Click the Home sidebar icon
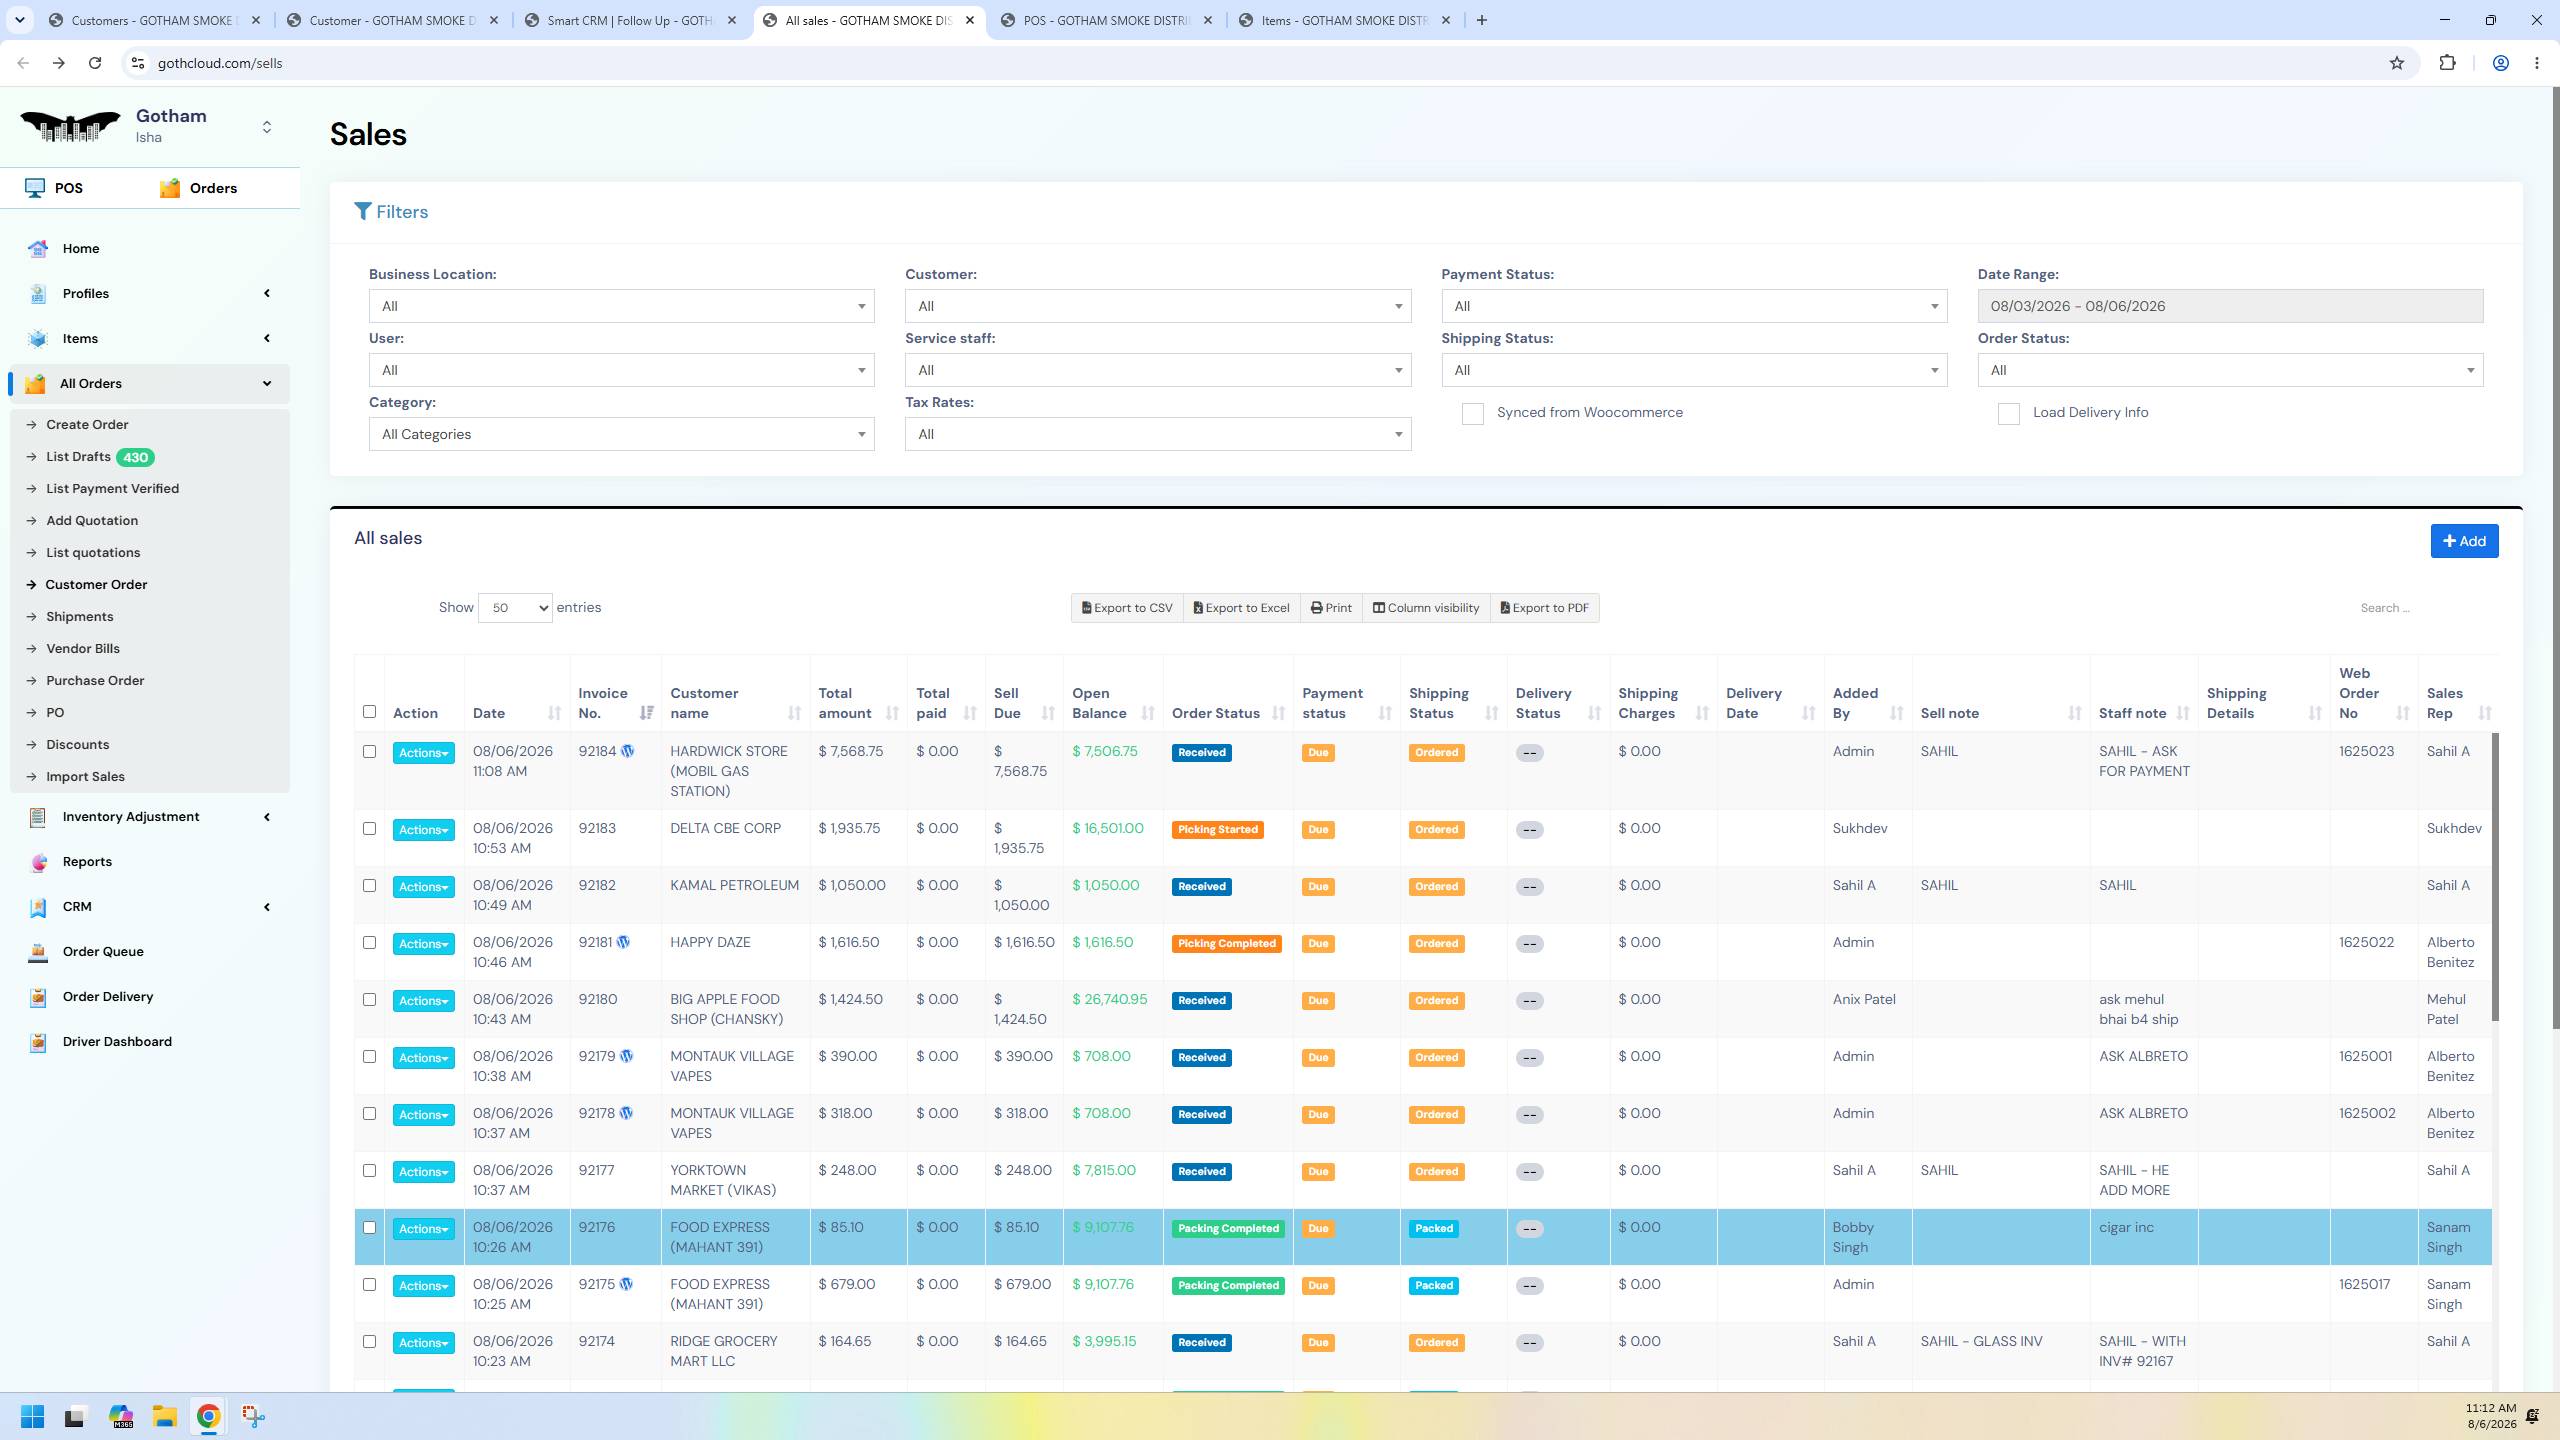The height and width of the screenshot is (1440, 2560). pos(38,249)
